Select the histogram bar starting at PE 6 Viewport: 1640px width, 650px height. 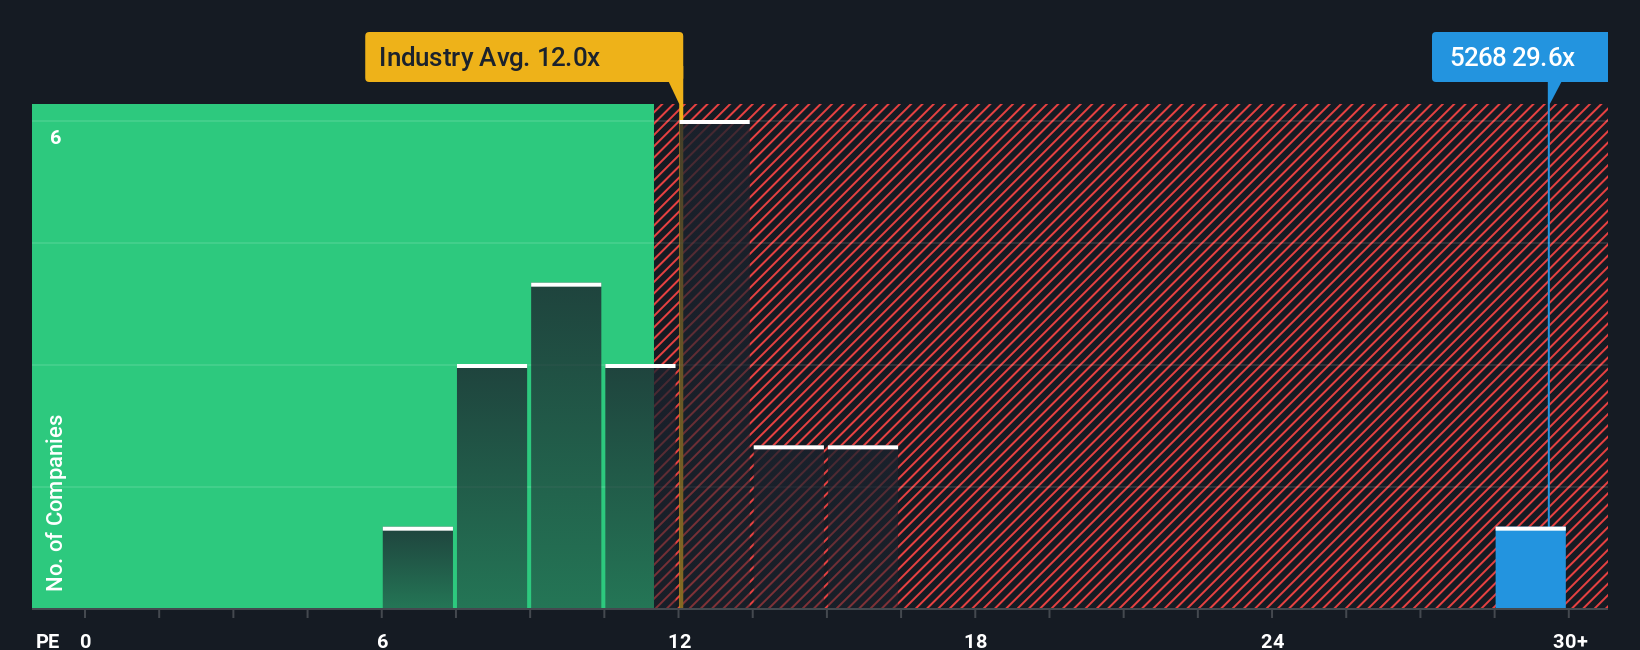[418, 568]
